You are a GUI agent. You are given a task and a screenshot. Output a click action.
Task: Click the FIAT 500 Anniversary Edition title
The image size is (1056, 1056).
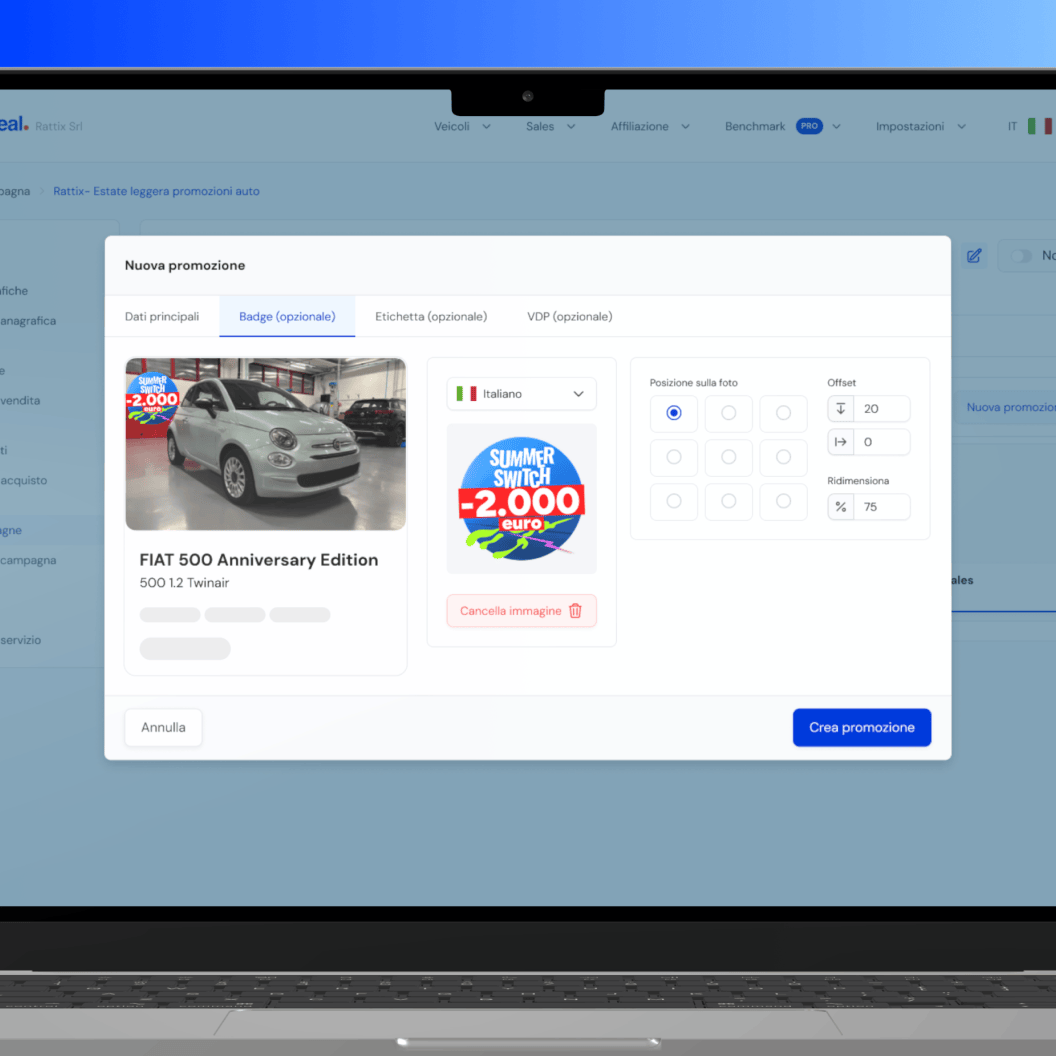tap(259, 560)
